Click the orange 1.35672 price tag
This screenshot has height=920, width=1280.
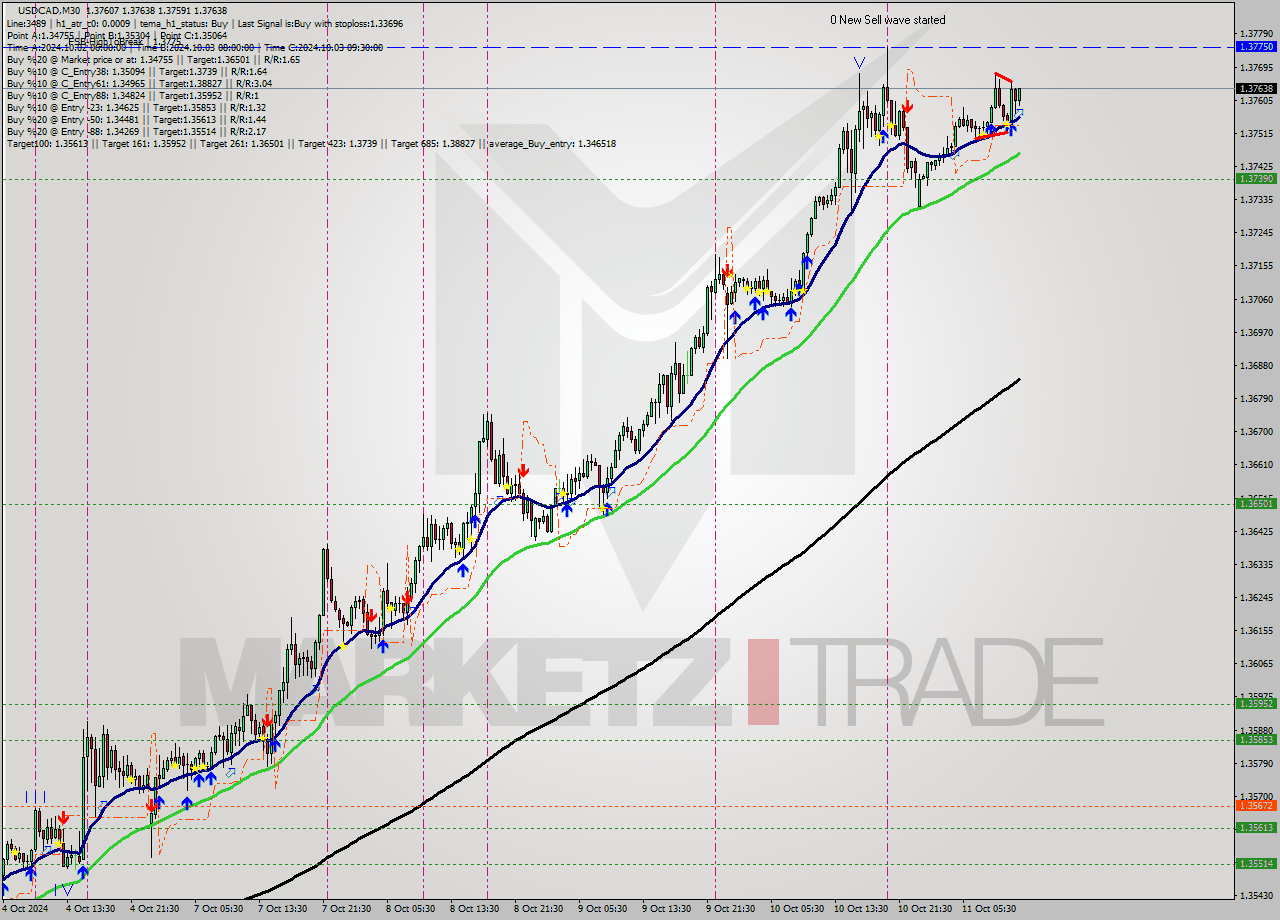coord(1256,805)
